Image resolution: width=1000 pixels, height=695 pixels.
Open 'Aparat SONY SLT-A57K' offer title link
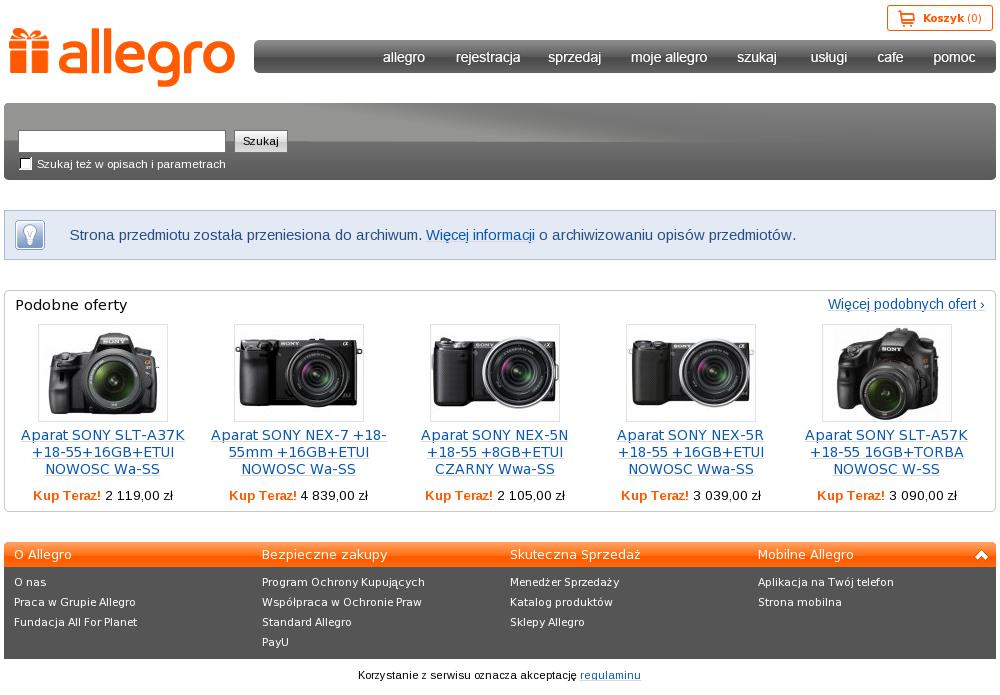[x=886, y=452]
